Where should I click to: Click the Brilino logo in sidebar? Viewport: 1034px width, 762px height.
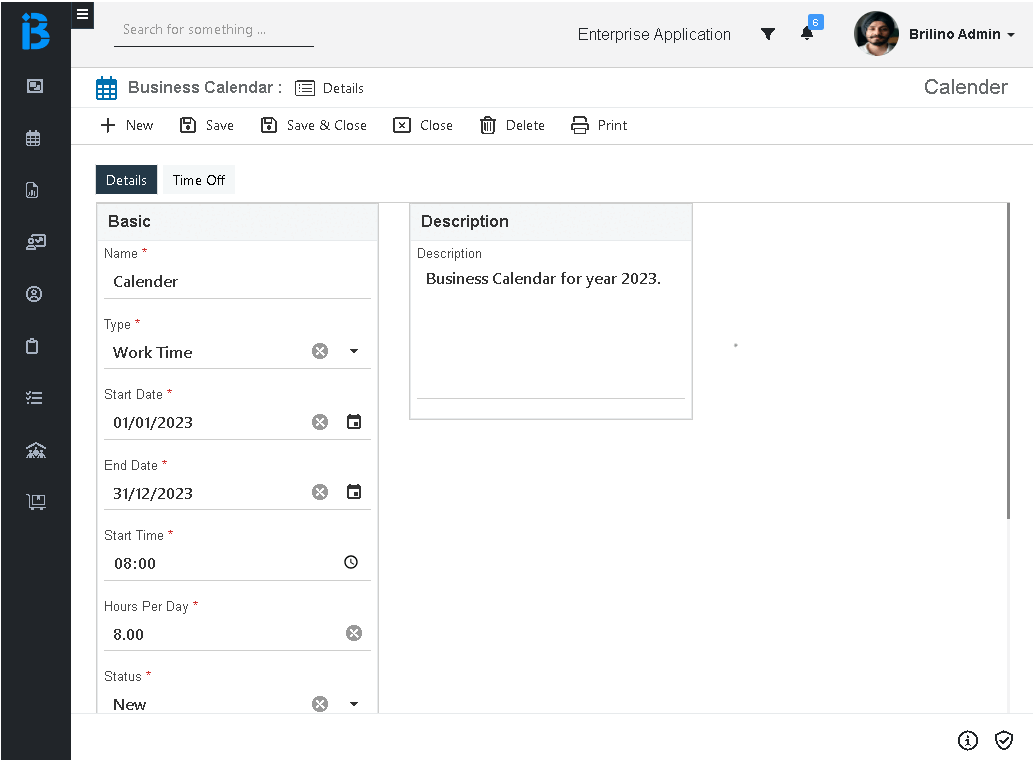click(x=36, y=31)
